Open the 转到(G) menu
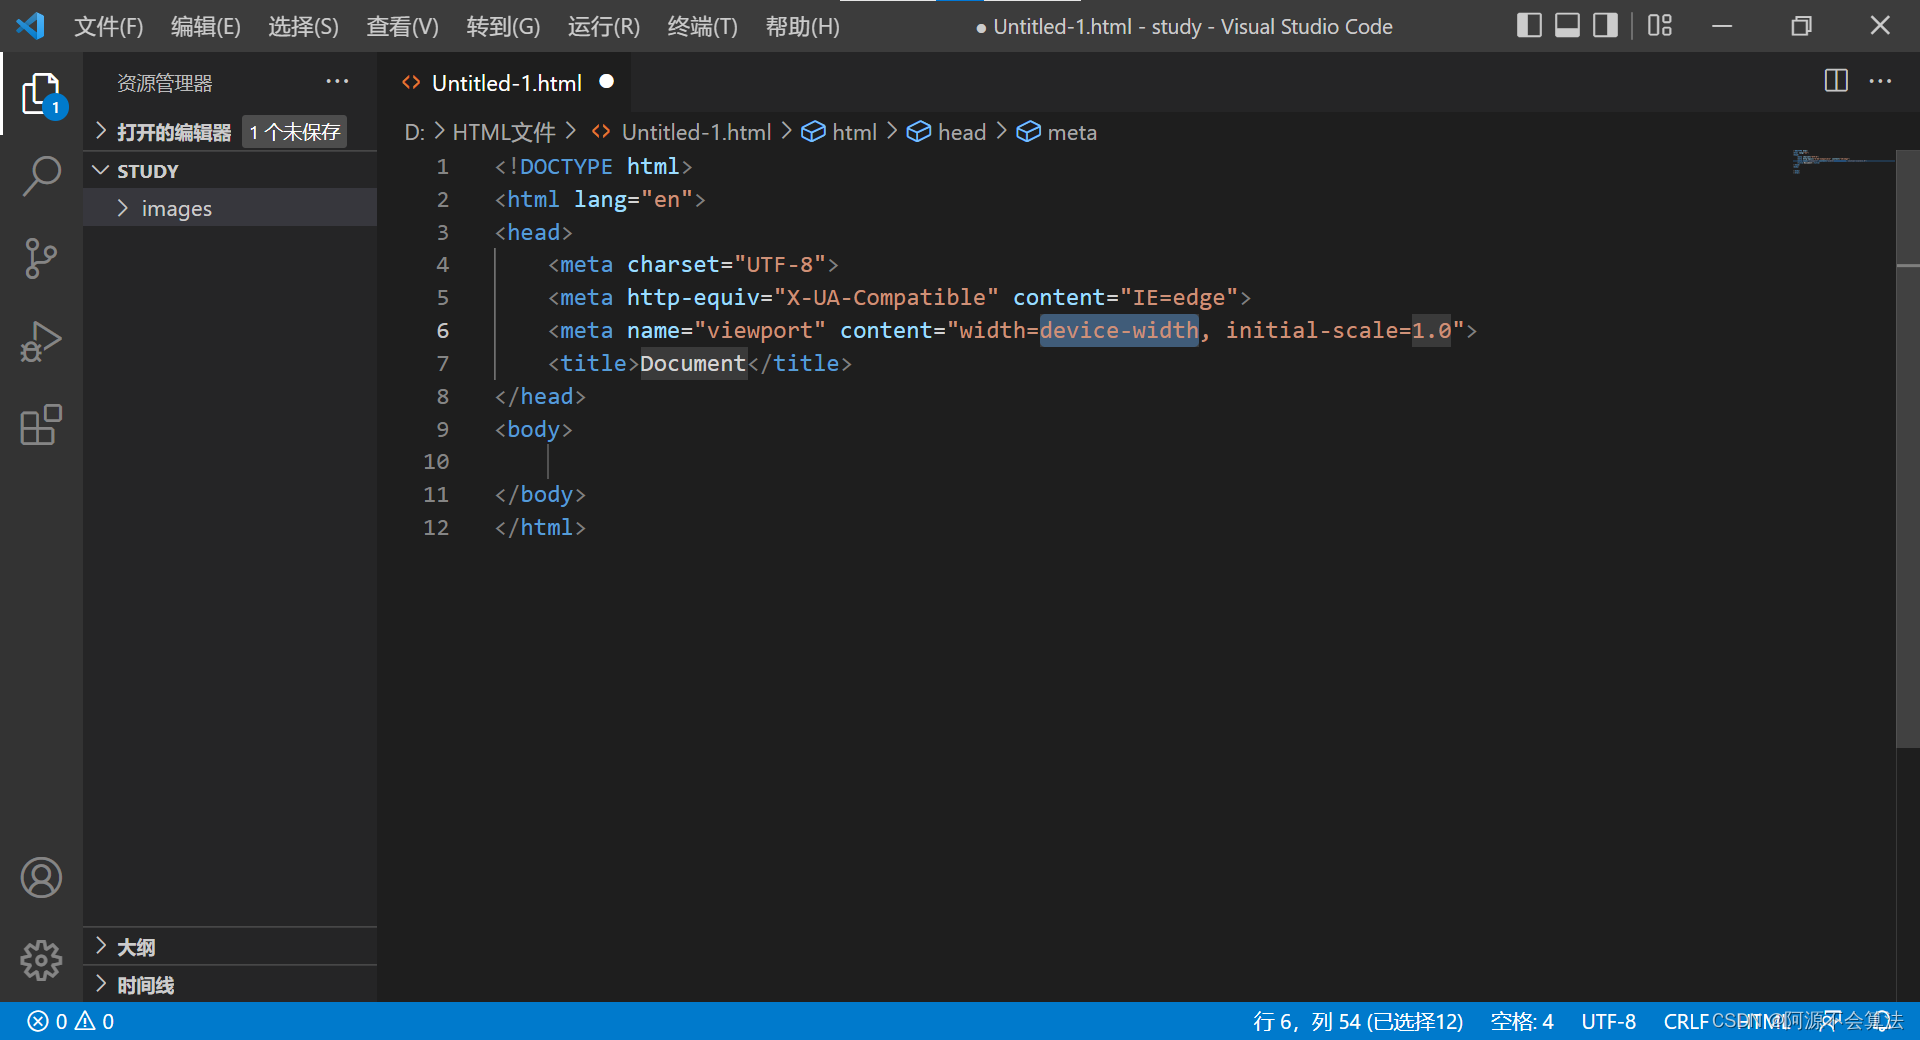Screen dimensions: 1920x1040 click(x=503, y=26)
